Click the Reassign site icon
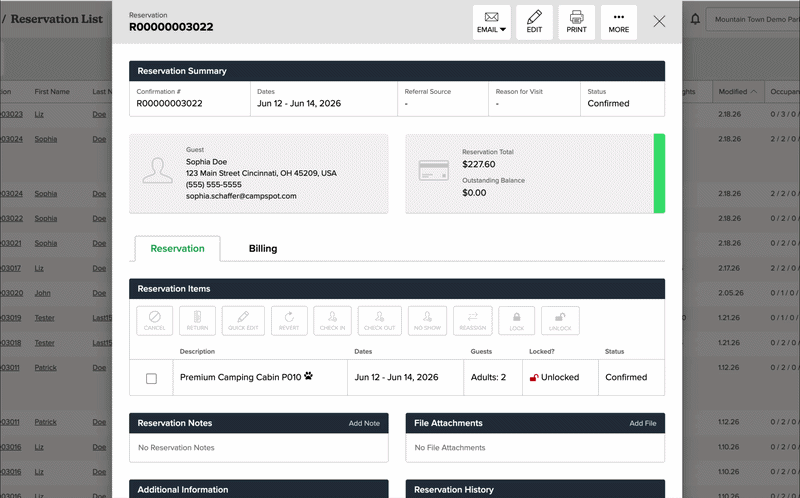 tap(471, 320)
